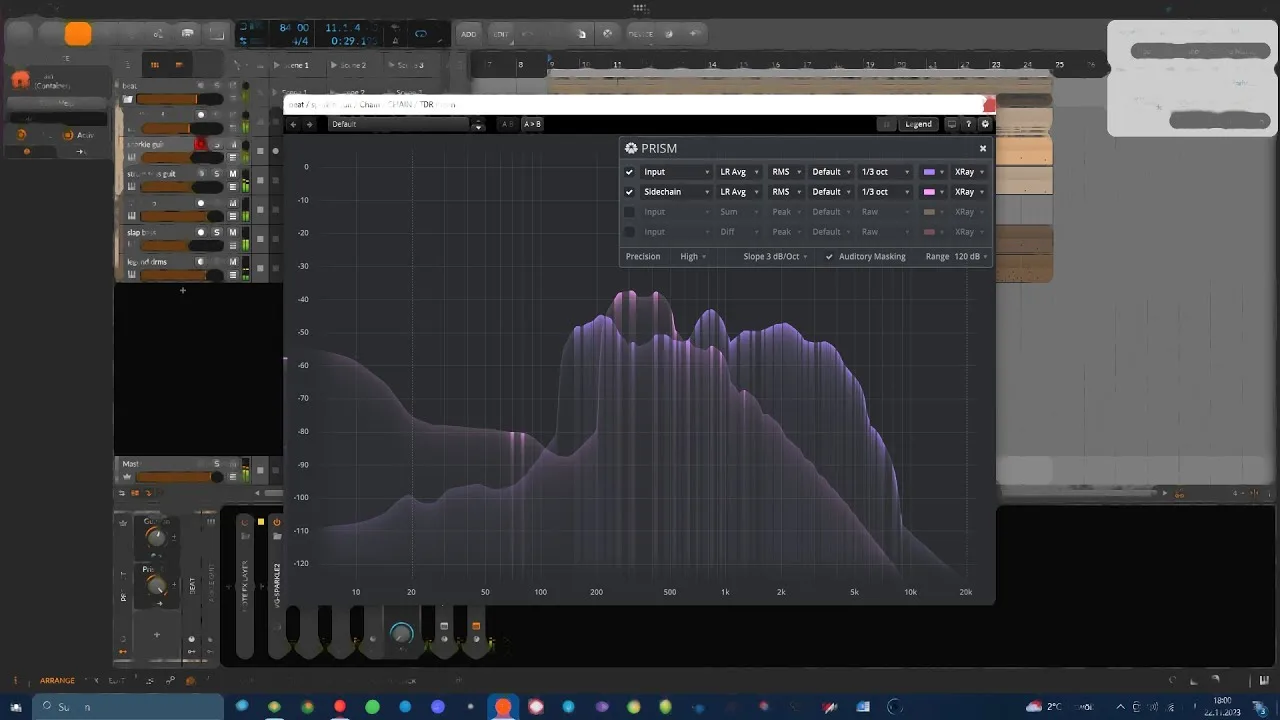This screenshot has width=1280, height=720.
Task: Switch to the ARRANGE view tab
Action: [x=57, y=681]
